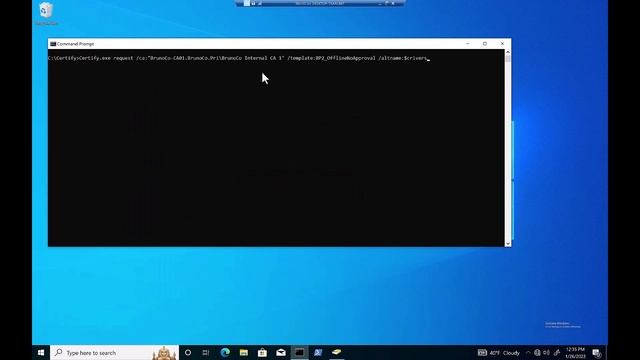Click the remote desktop connection bar title

tap(320, 3)
